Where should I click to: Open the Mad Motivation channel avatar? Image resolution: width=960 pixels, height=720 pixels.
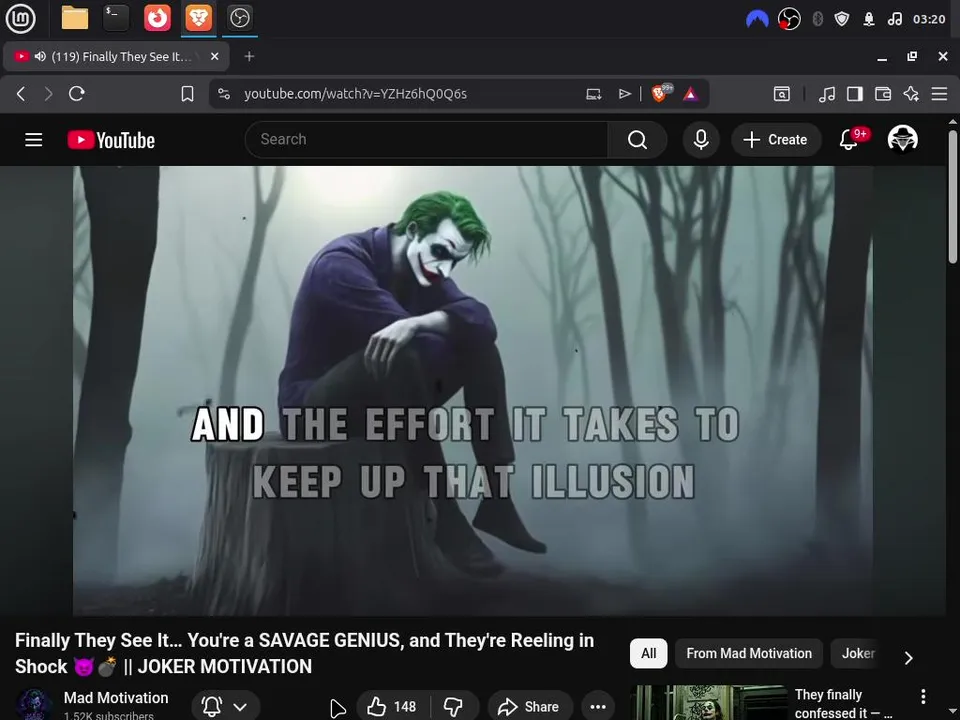pyautogui.click(x=34, y=704)
